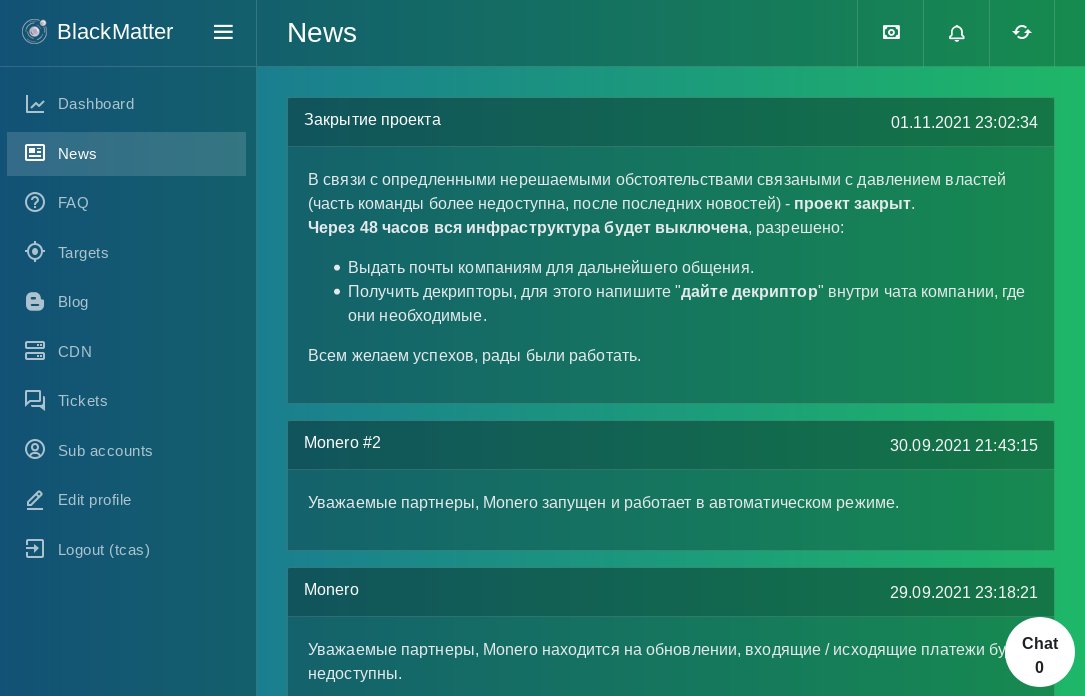The width and height of the screenshot is (1085, 696).
Task: Click the BlackMatter brand title
Action: 115,32
